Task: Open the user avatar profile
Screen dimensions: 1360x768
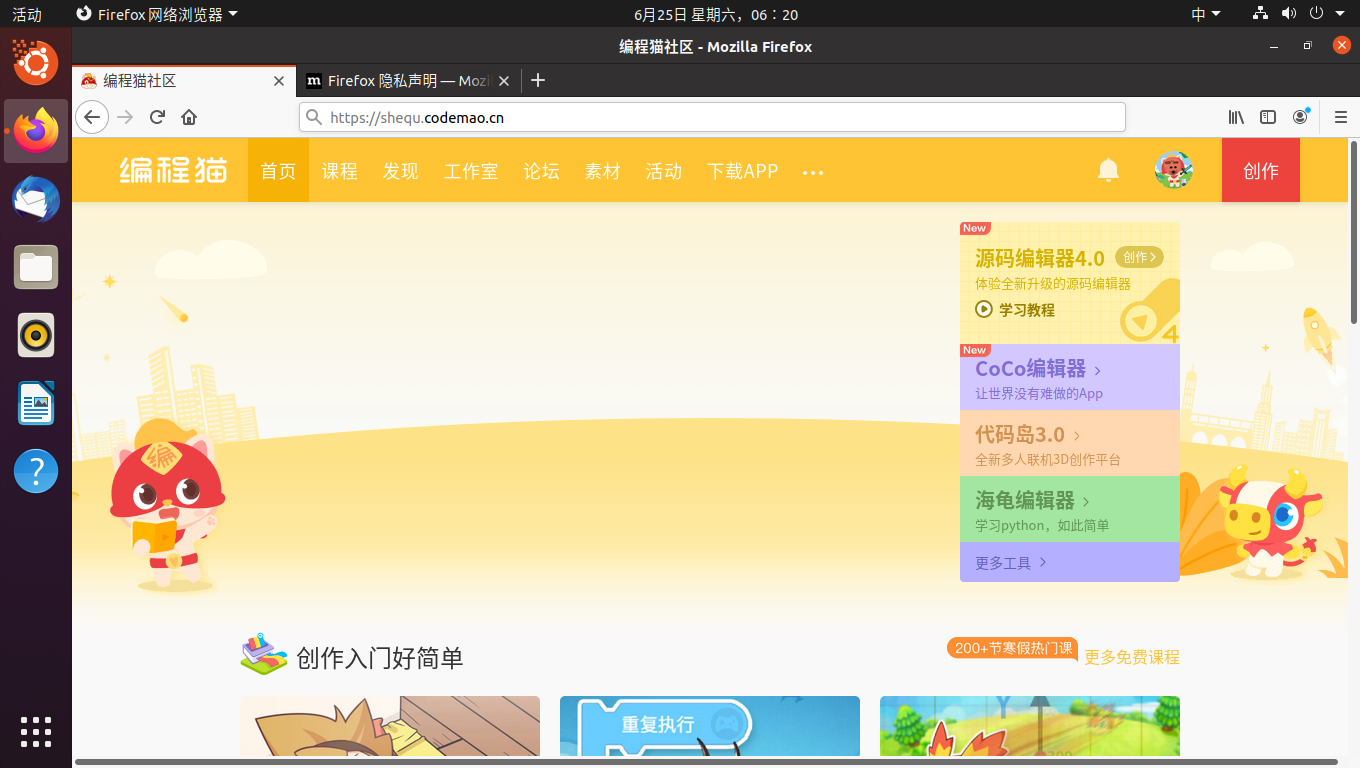Action: pos(1174,170)
